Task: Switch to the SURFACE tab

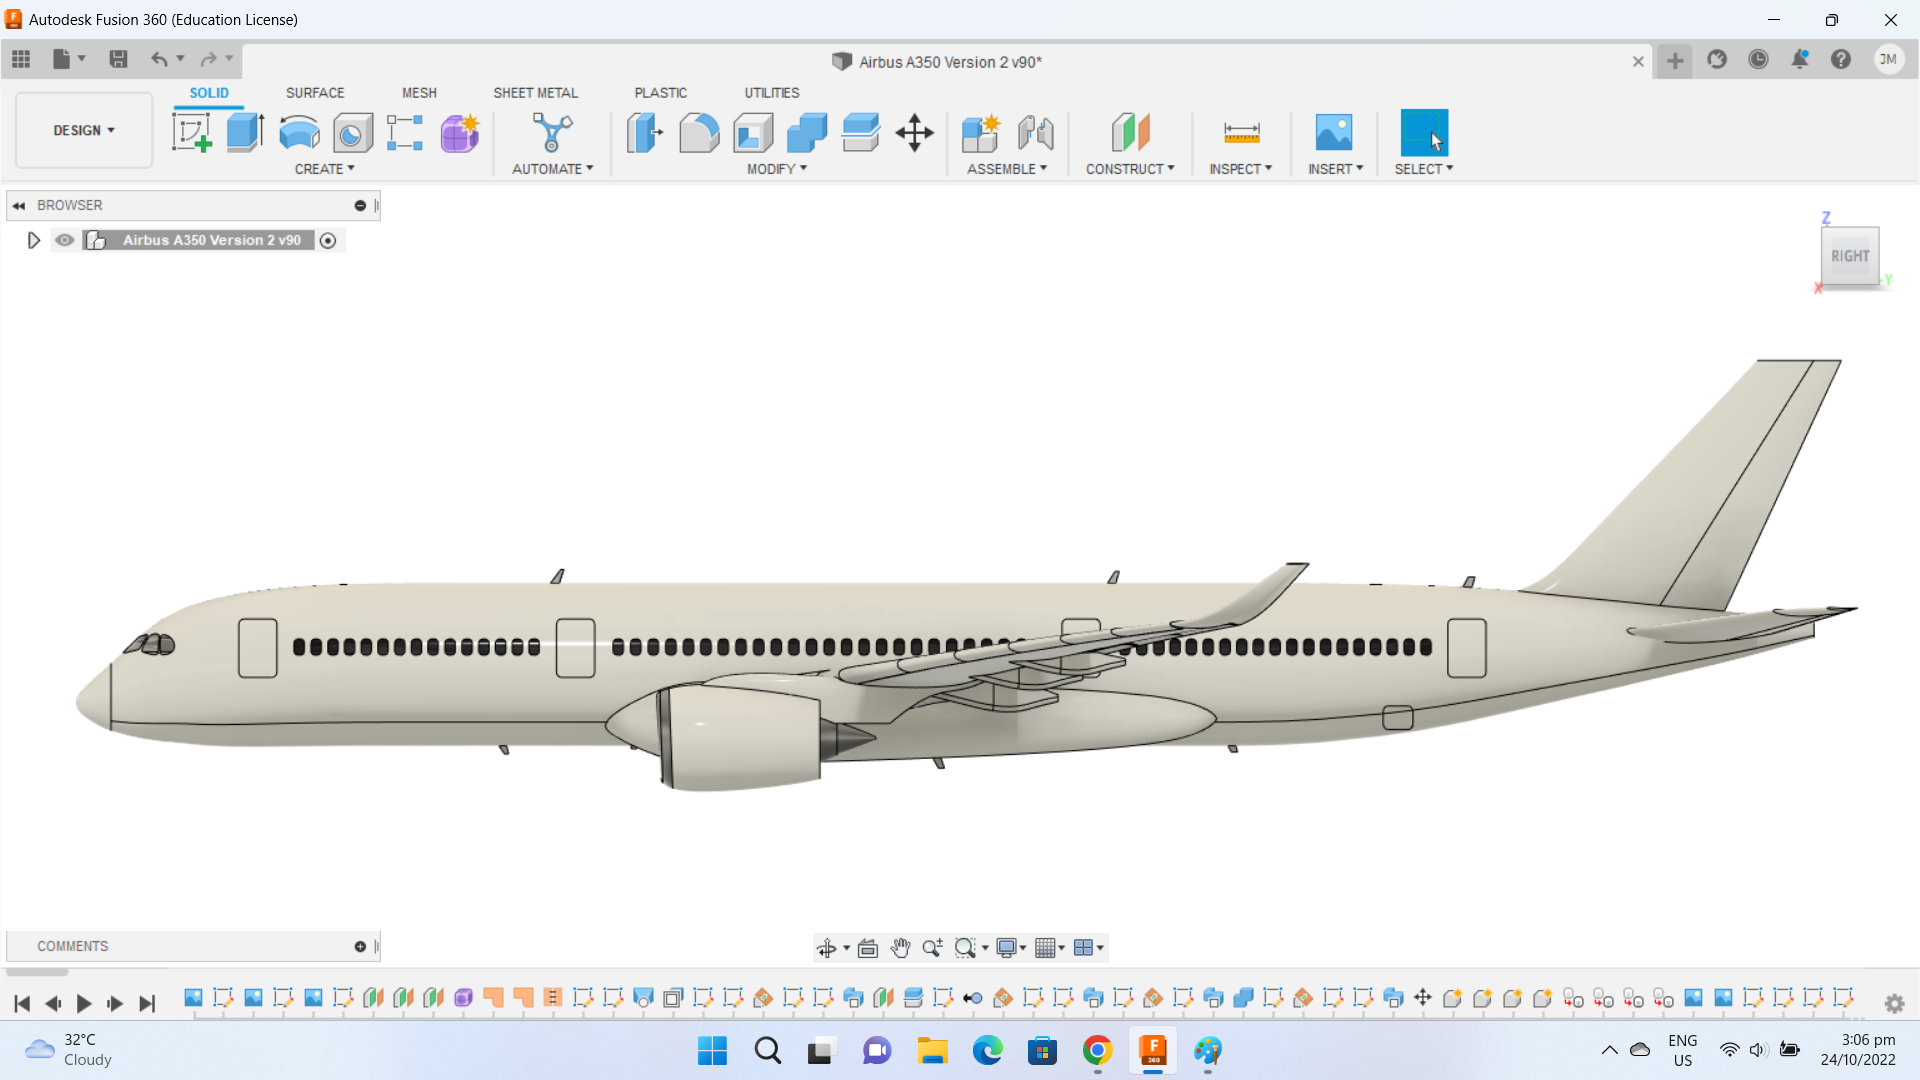Action: click(315, 93)
